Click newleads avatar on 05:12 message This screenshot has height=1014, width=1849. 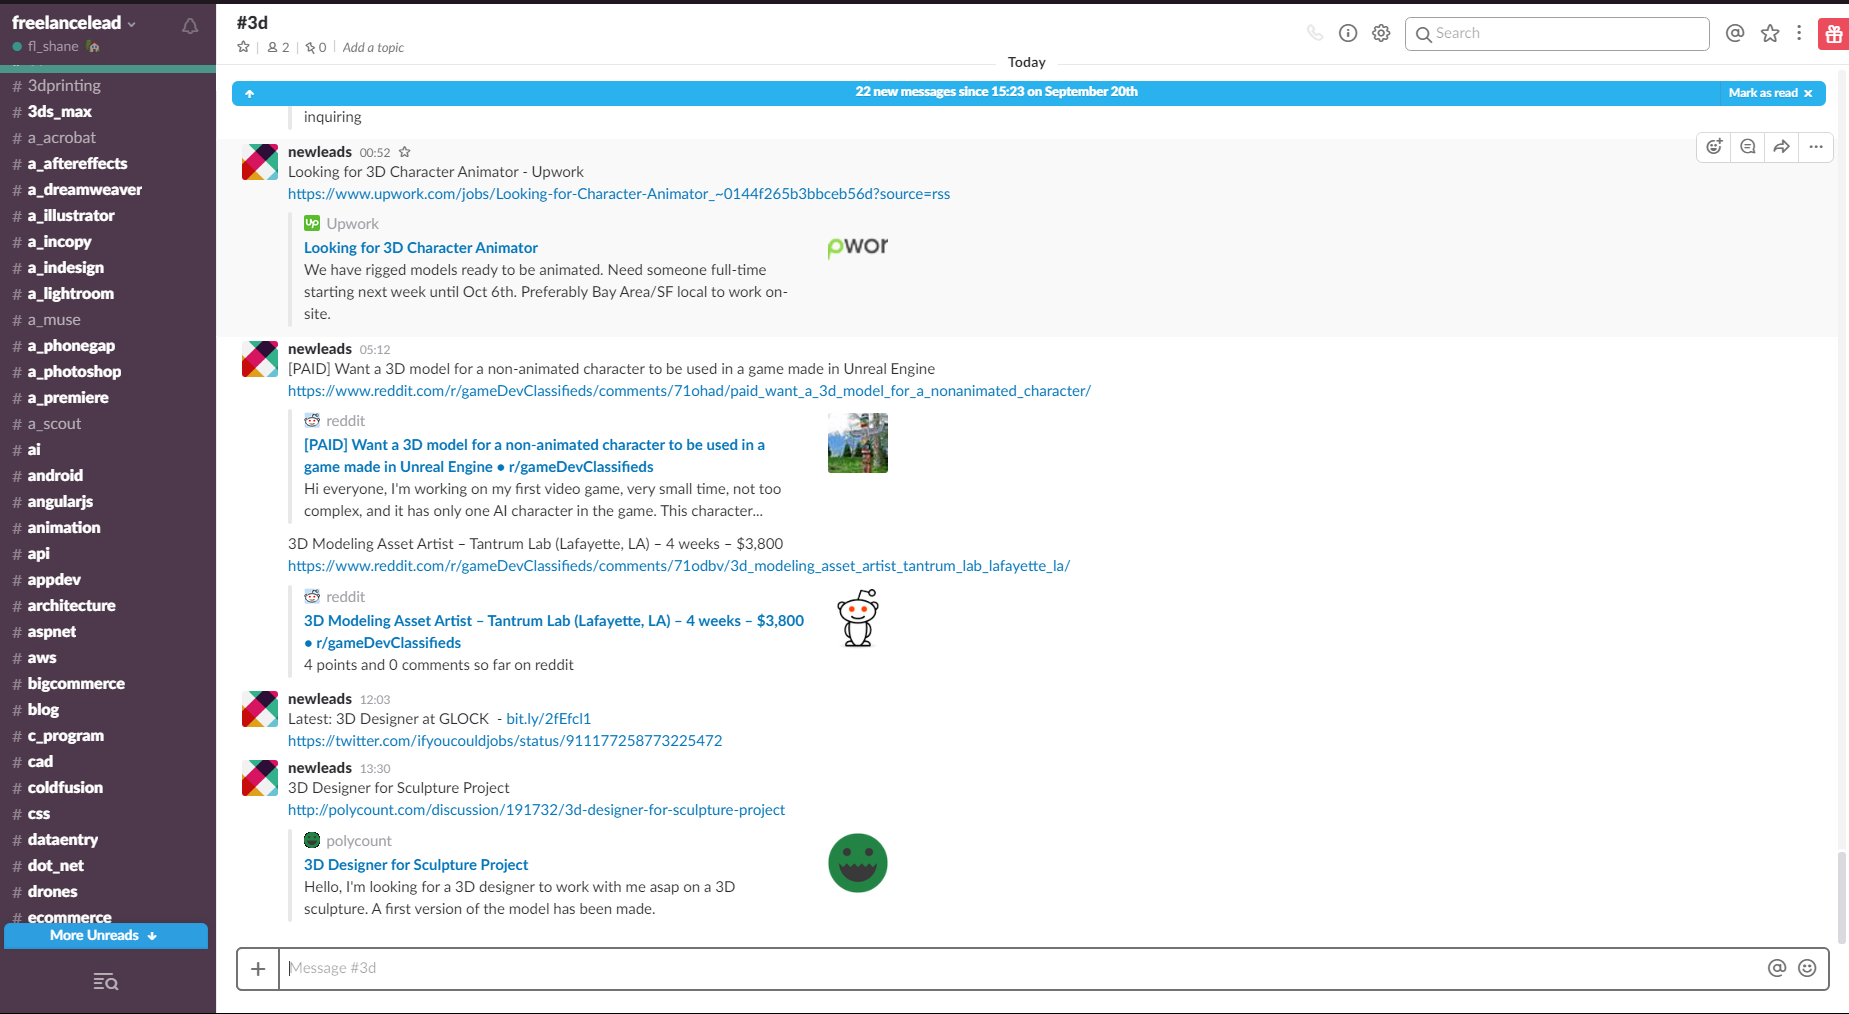pos(260,359)
